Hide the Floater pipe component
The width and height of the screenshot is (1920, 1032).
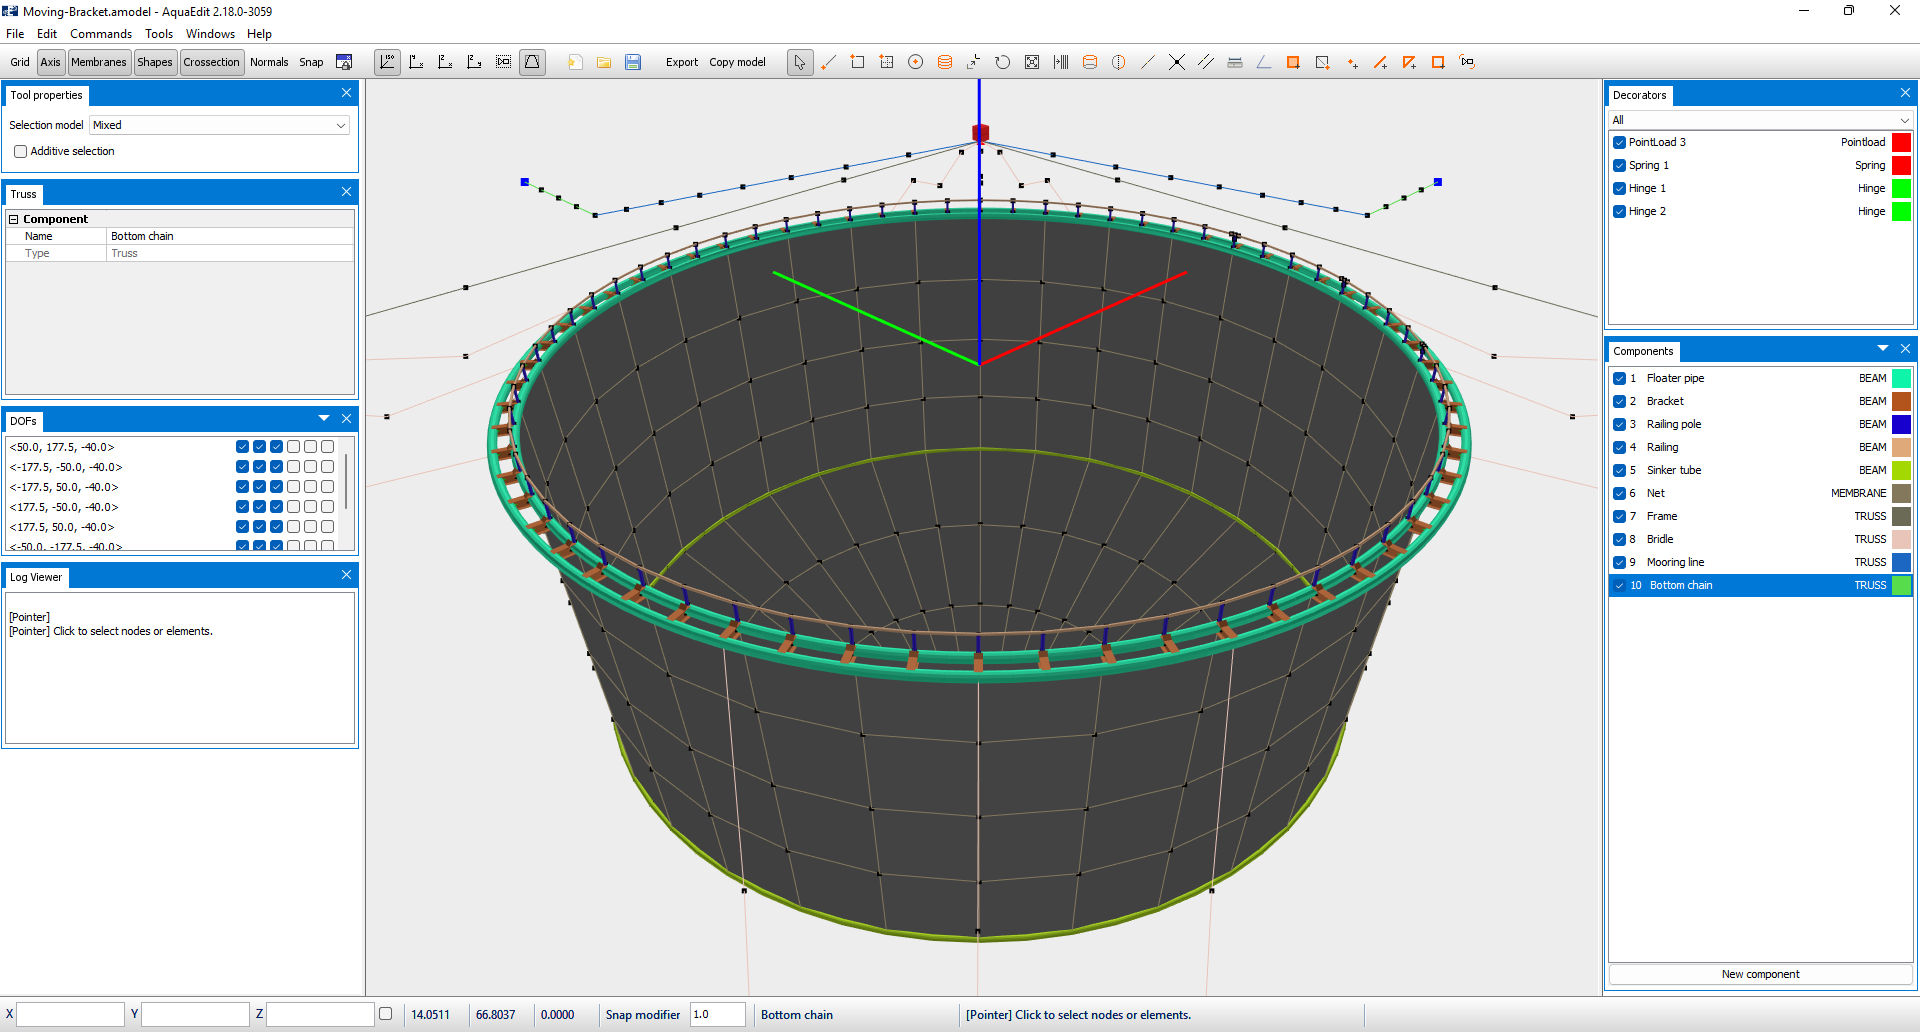(x=1619, y=378)
